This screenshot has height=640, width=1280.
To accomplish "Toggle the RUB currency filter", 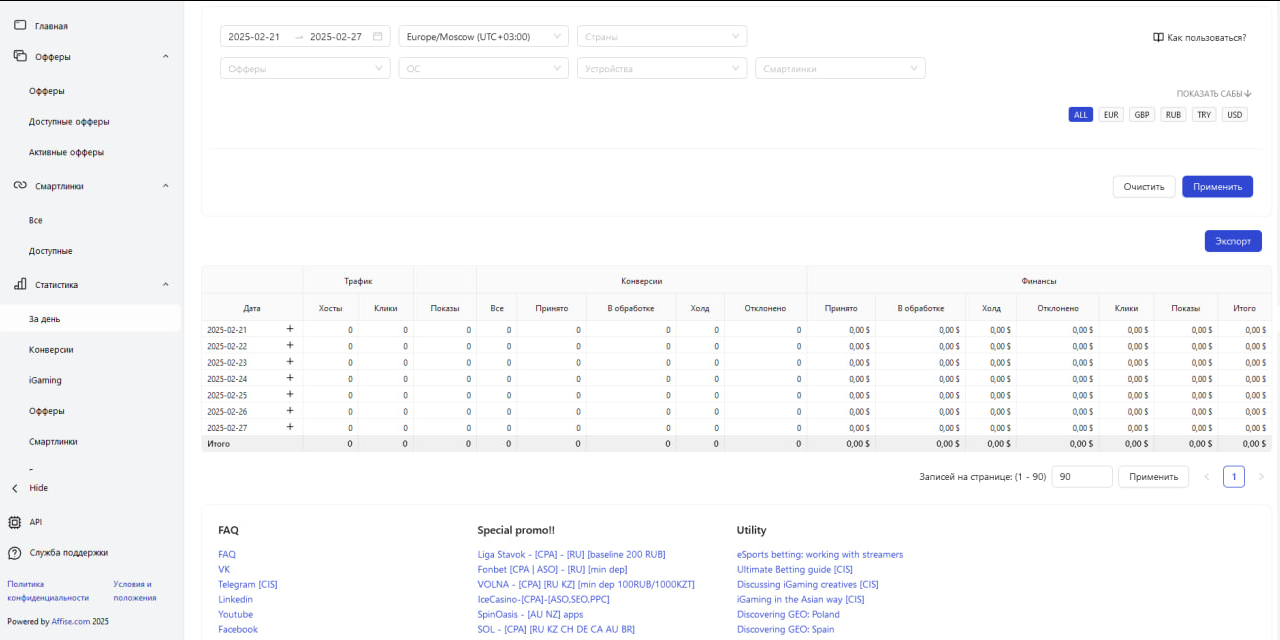I will 1173,115.
